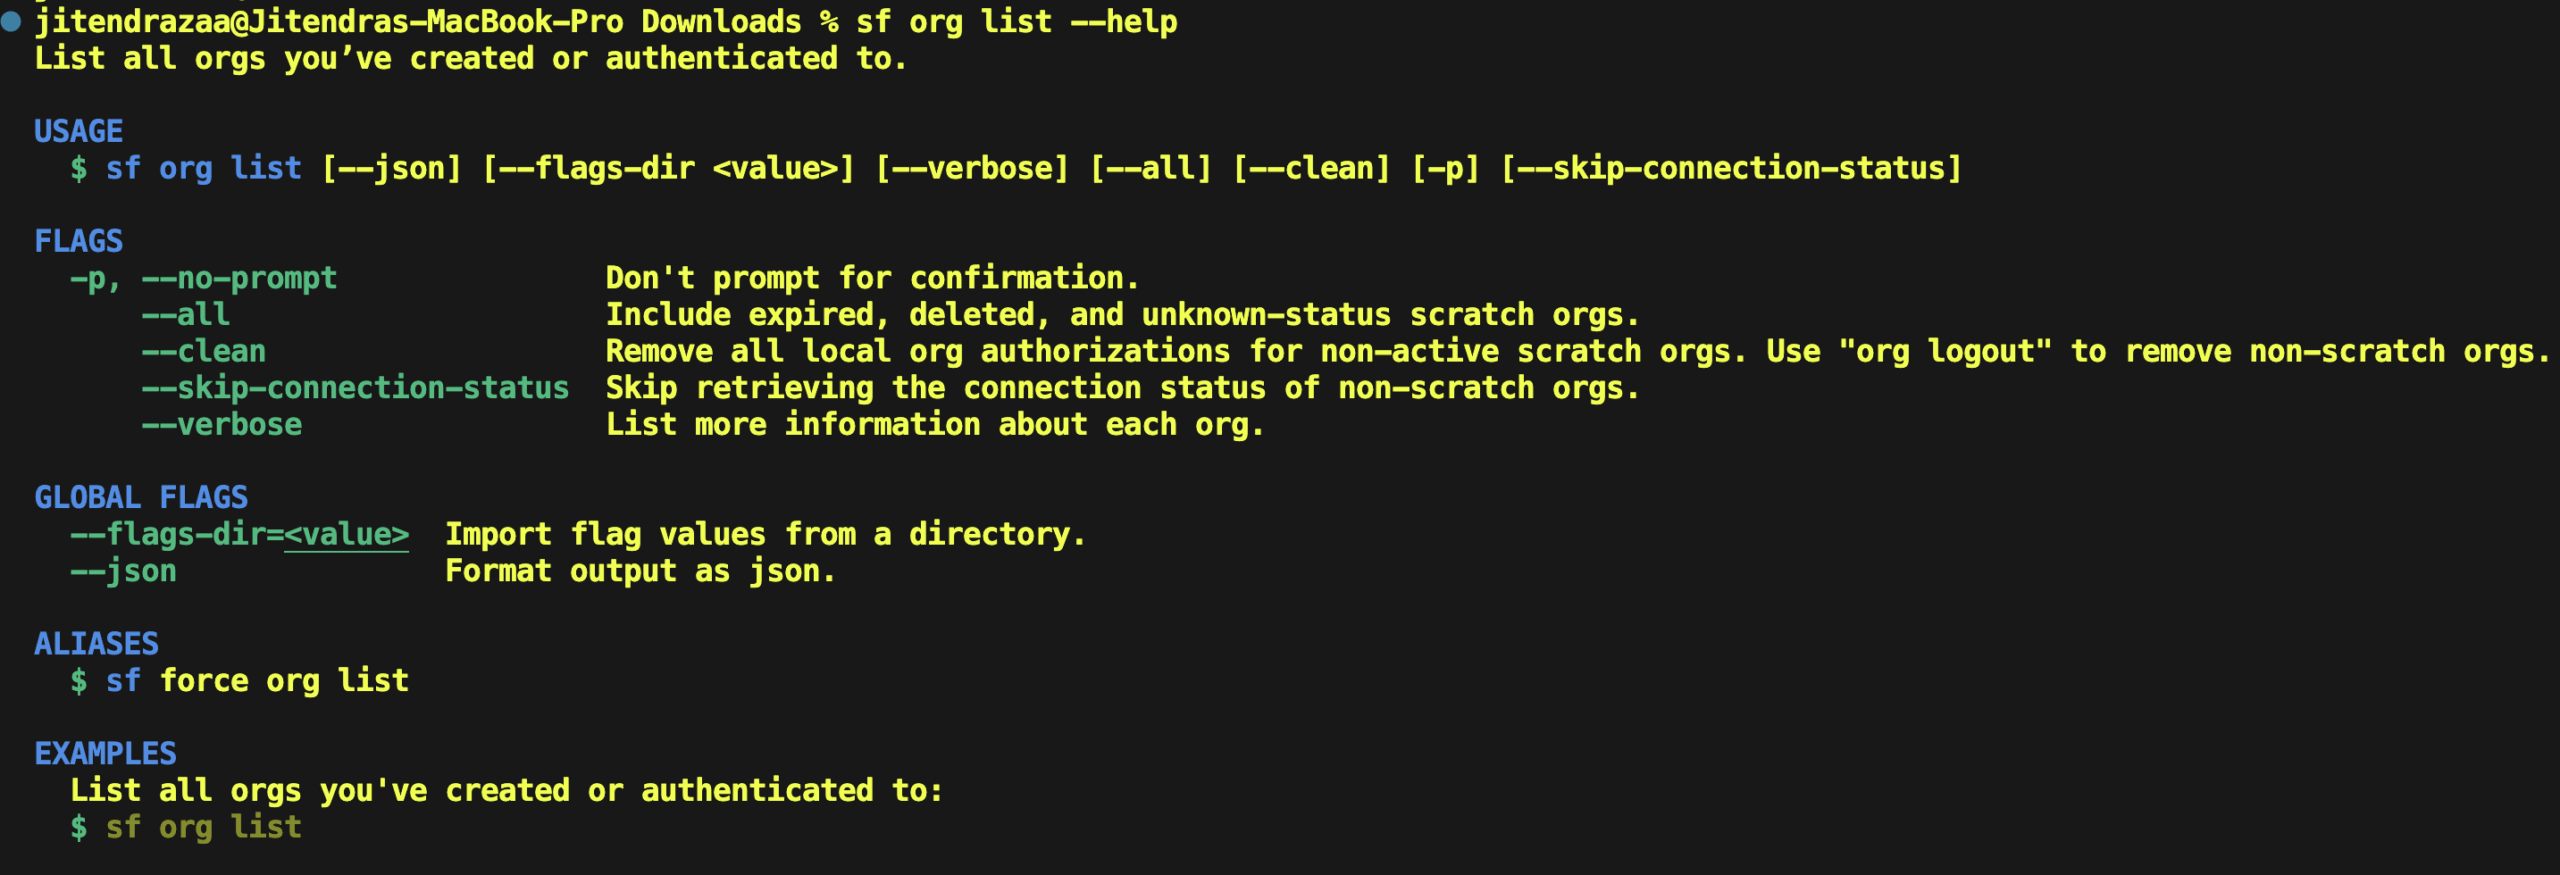Click the ALIASES section heading
Screen dimensions: 2560x875
pos(97,643)
